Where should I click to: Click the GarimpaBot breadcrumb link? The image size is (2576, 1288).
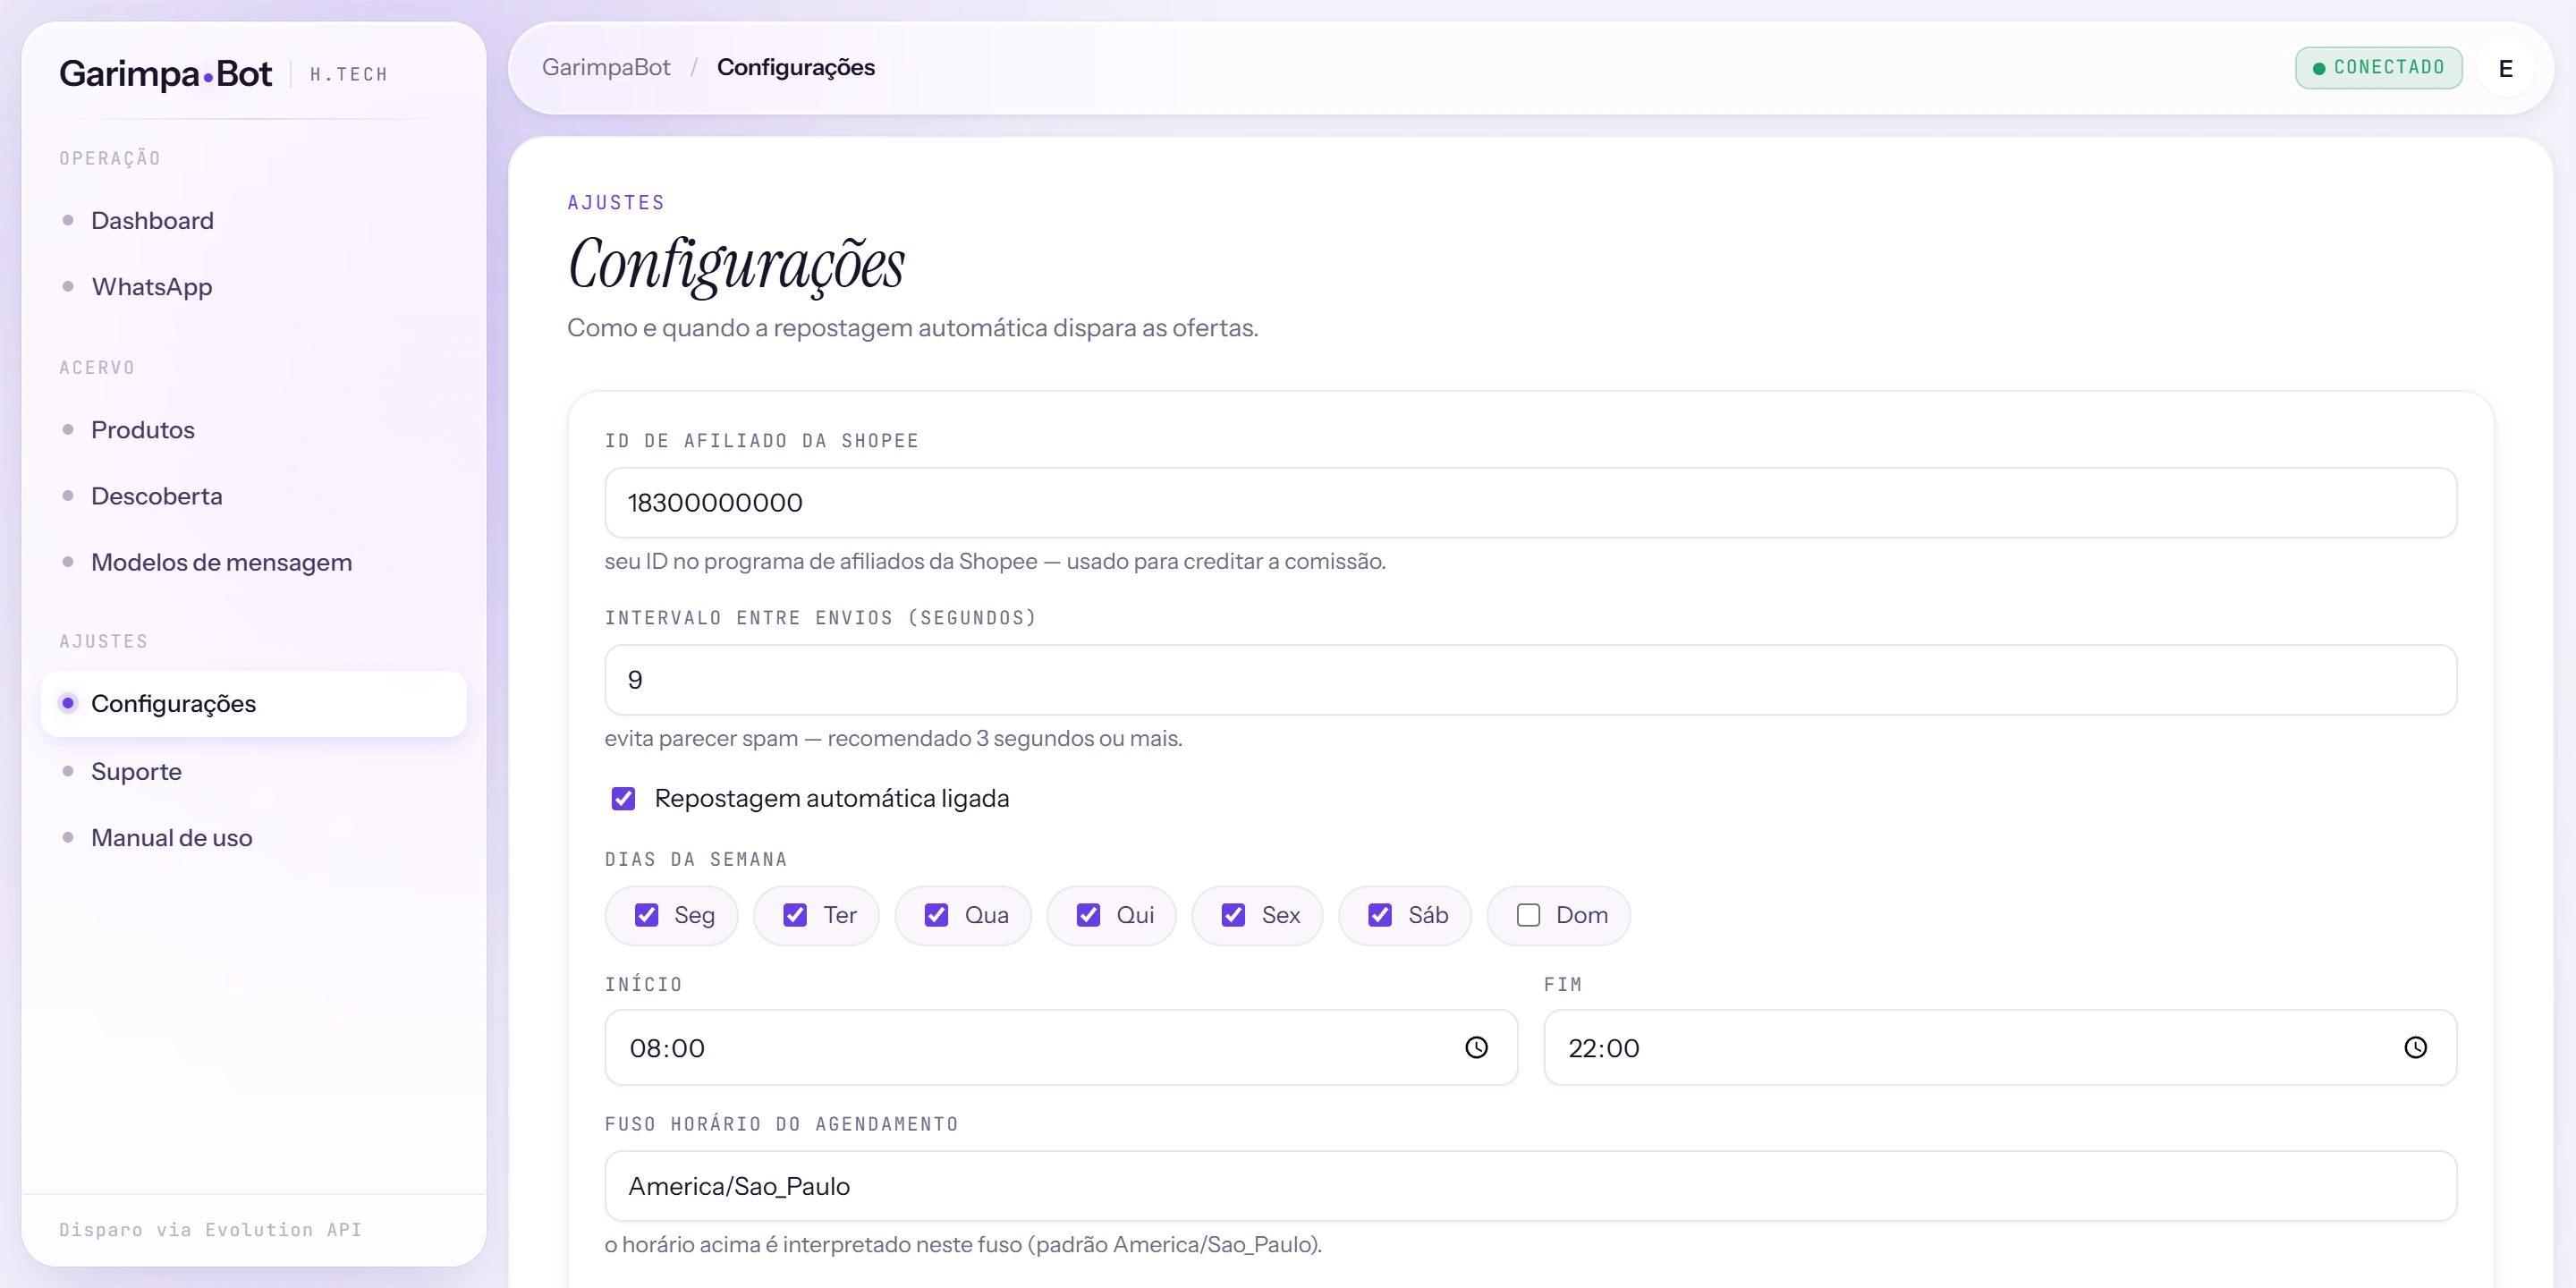(606, 67)
